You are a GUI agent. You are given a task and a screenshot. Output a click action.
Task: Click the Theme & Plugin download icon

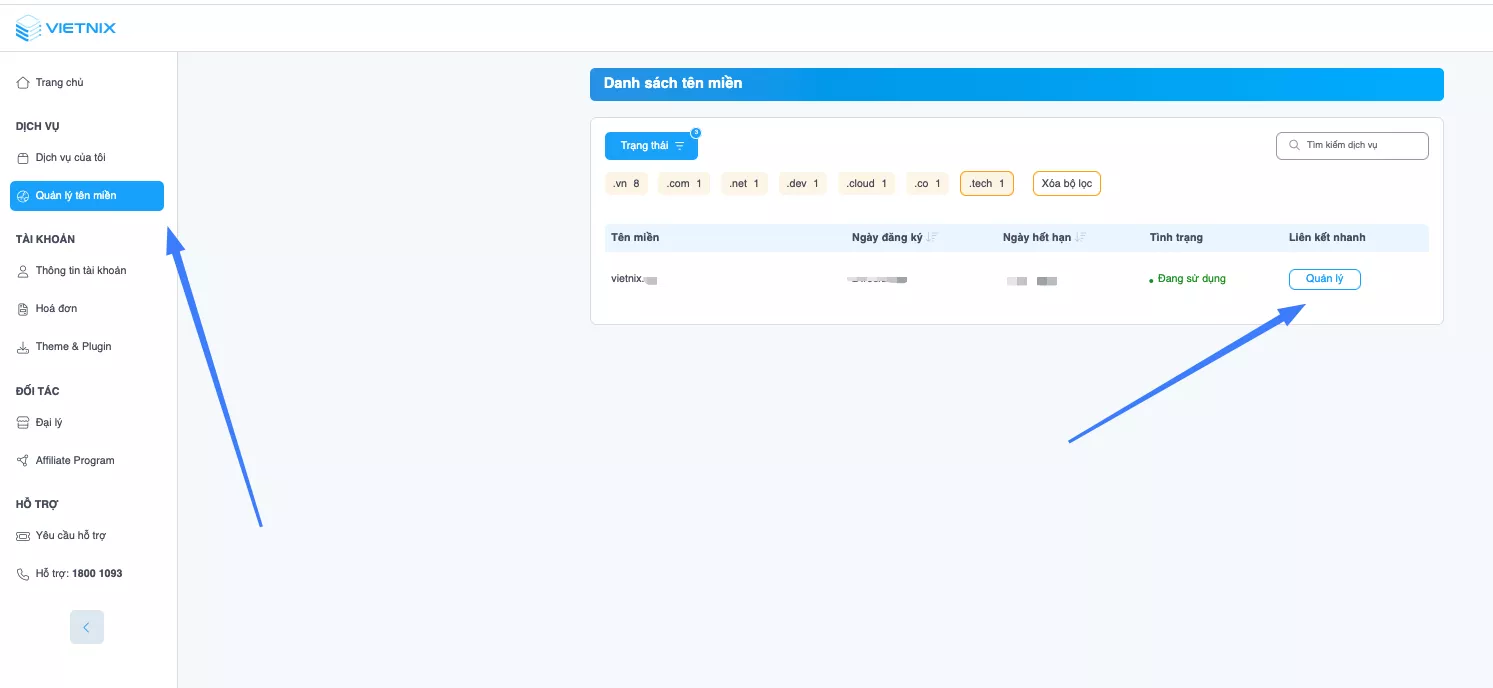click(23, 347)
